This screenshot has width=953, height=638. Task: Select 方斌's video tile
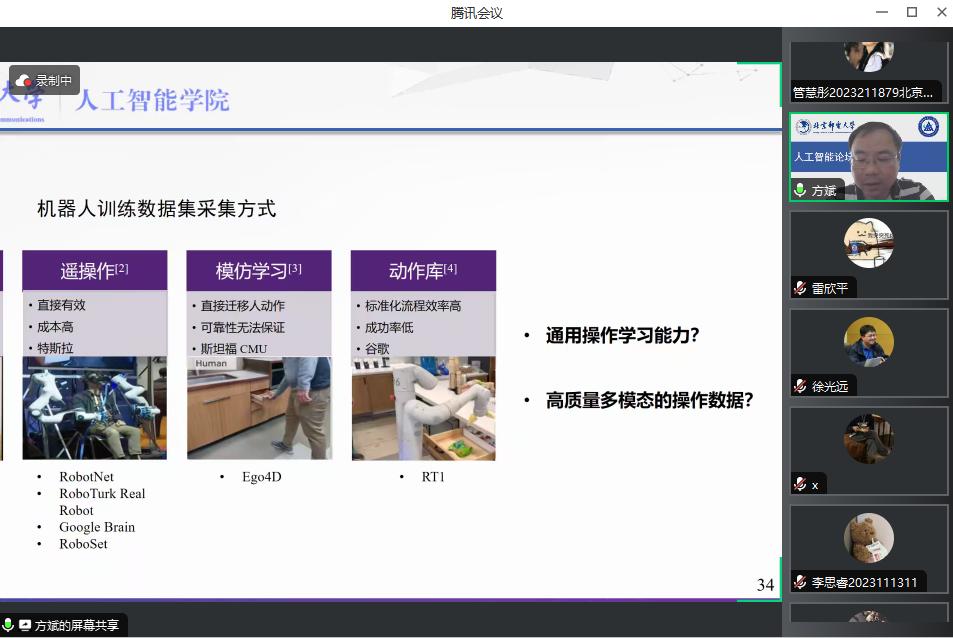coord(869,157)
